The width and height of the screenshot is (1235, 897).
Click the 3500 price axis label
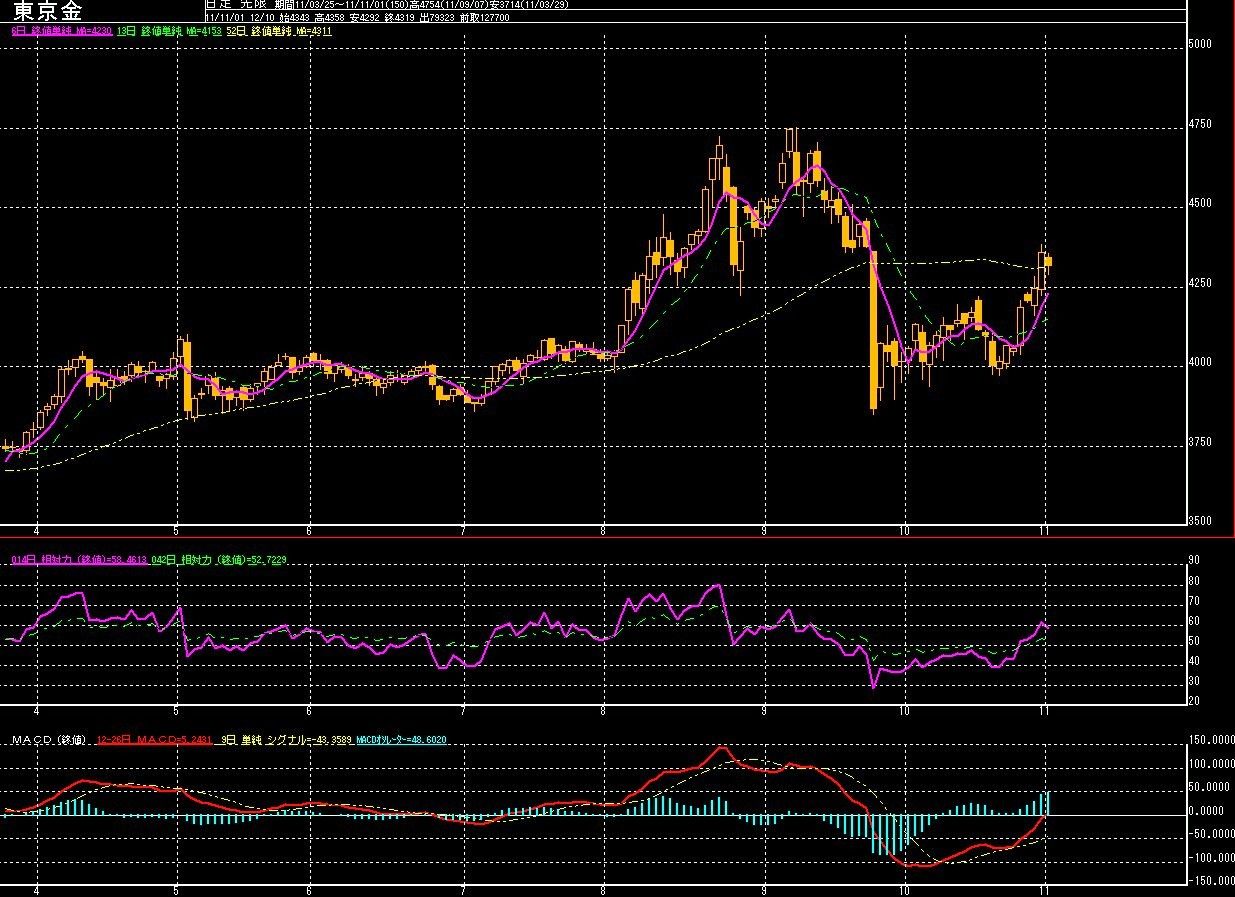[1202, 521]
